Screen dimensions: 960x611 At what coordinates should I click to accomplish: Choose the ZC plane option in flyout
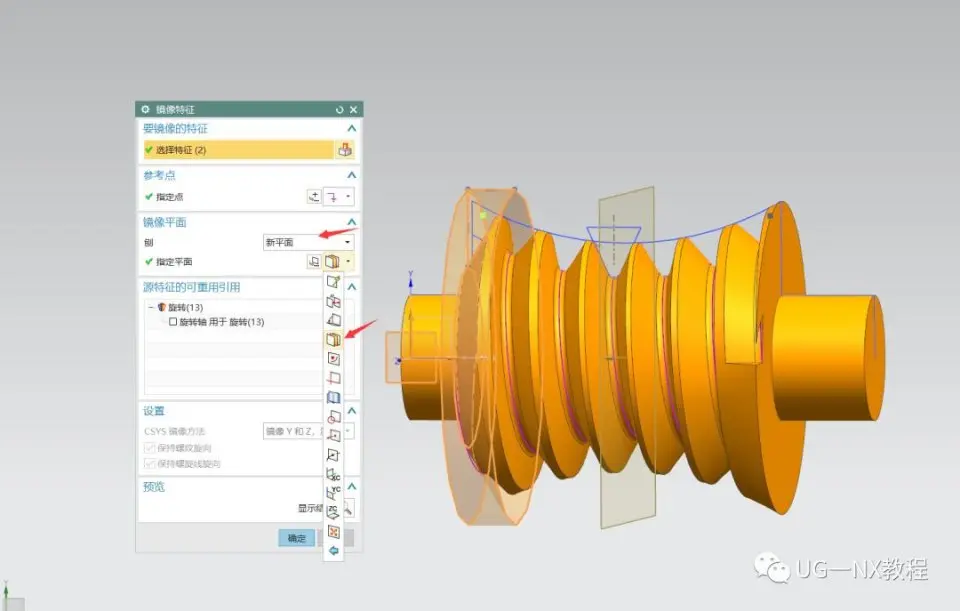[333, 512]
